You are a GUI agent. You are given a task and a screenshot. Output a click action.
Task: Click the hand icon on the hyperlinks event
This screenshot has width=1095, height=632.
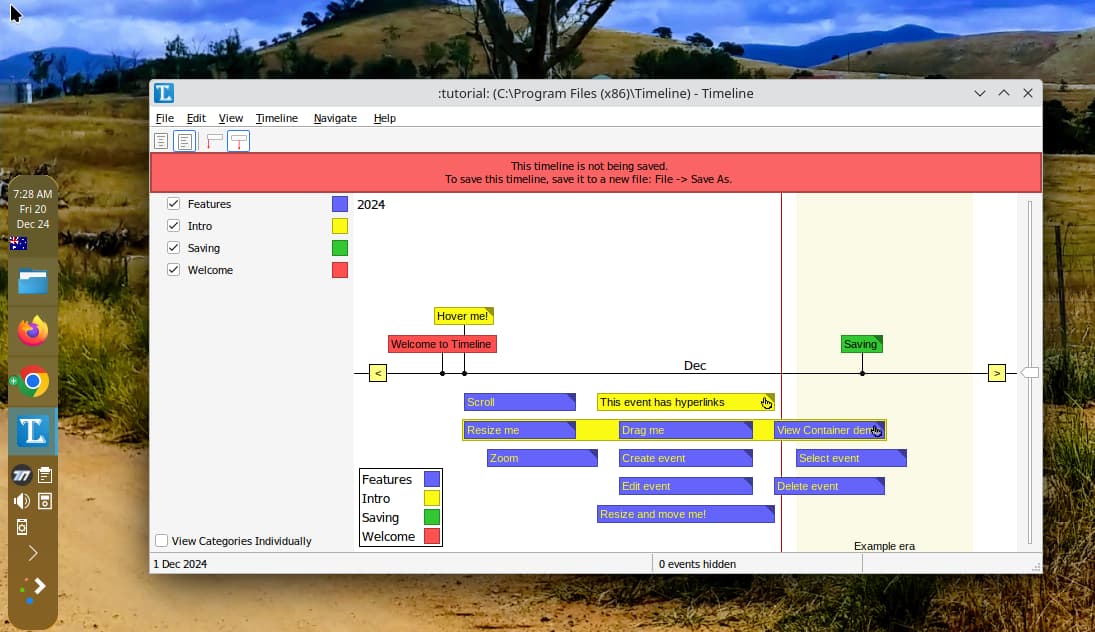[767, 403]
